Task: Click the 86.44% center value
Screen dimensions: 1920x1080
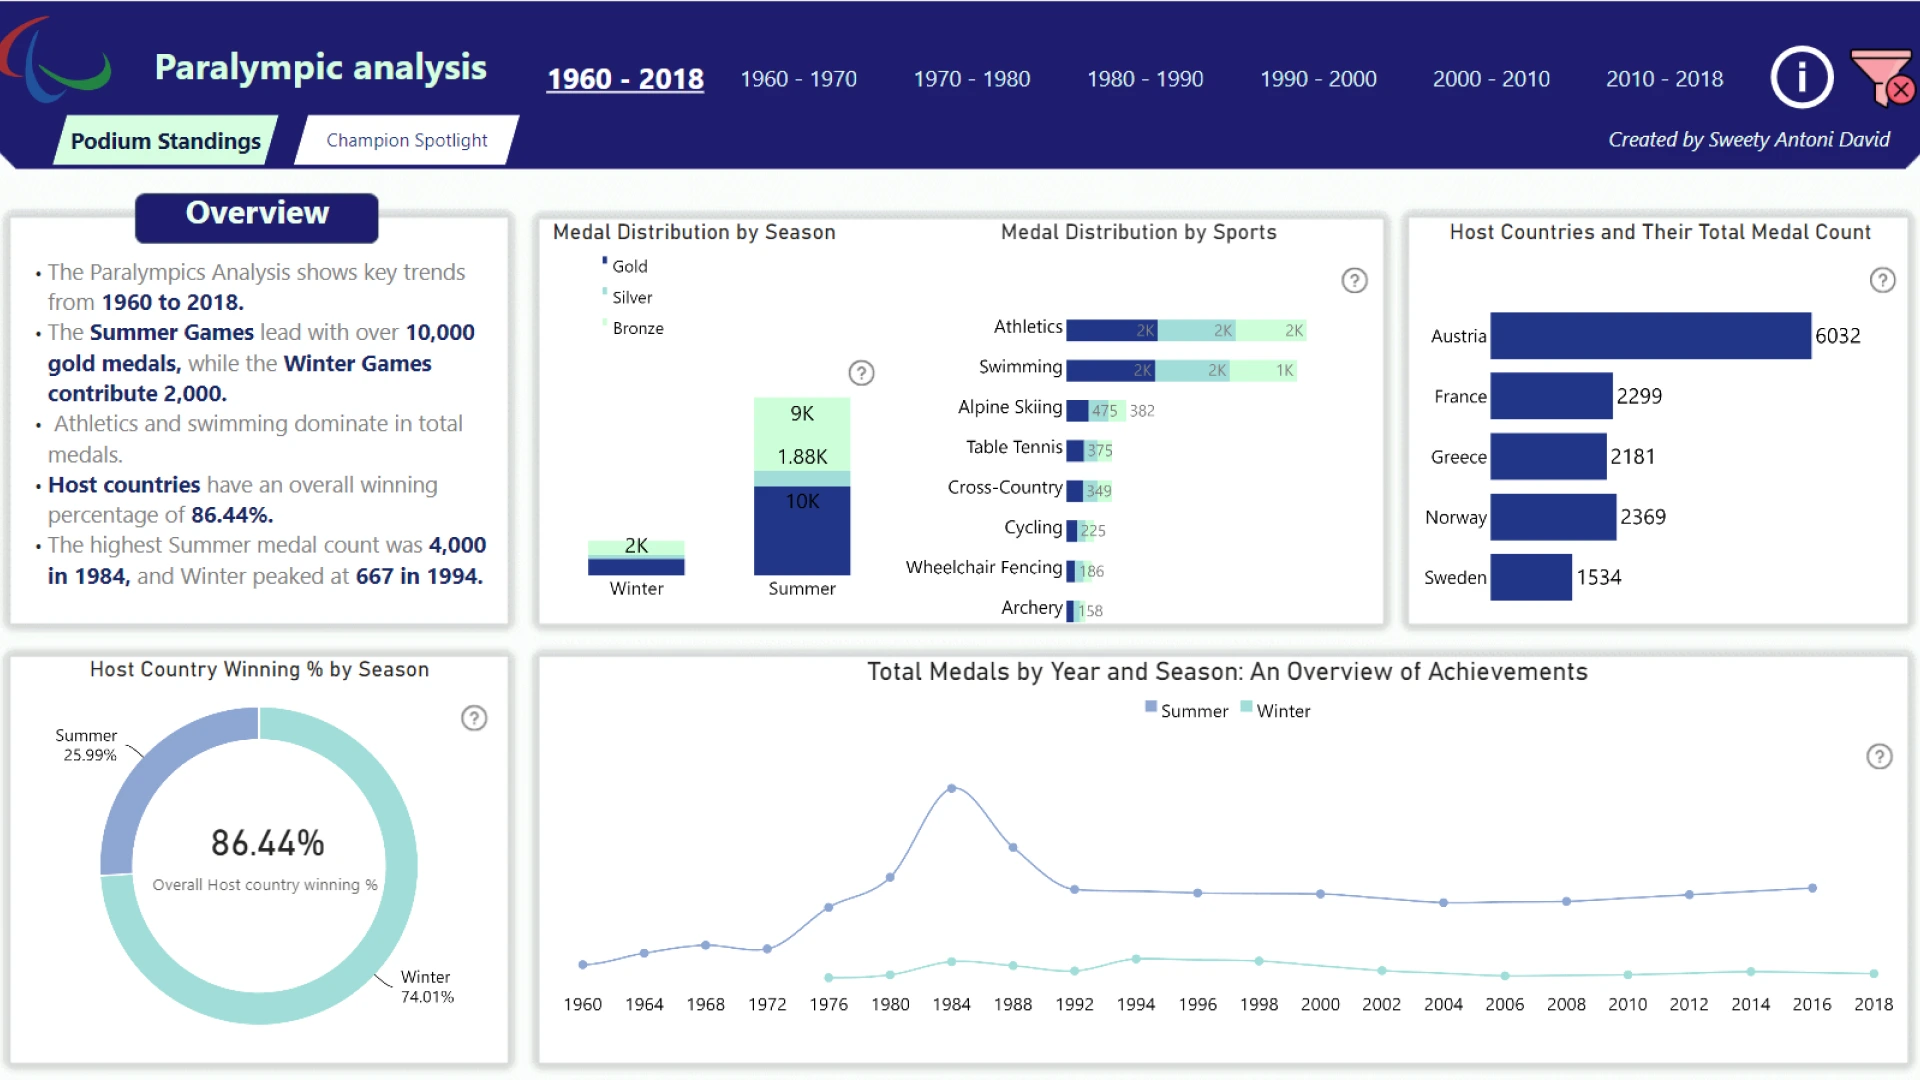Action: (x=267, y=843)
